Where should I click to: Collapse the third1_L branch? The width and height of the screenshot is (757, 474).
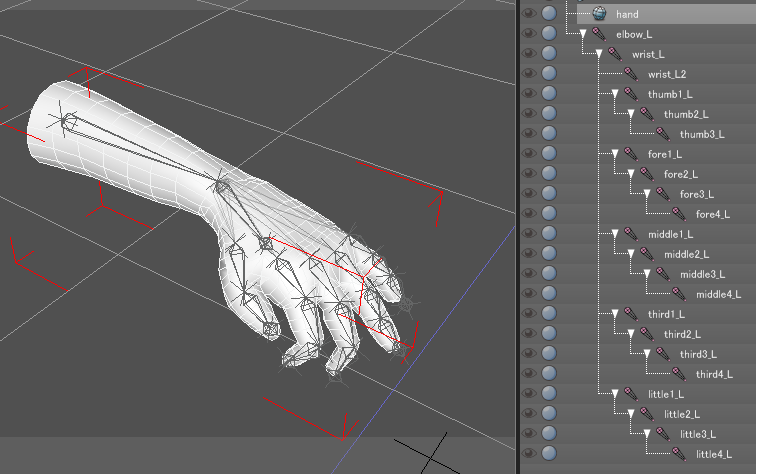tap(615, 314)
